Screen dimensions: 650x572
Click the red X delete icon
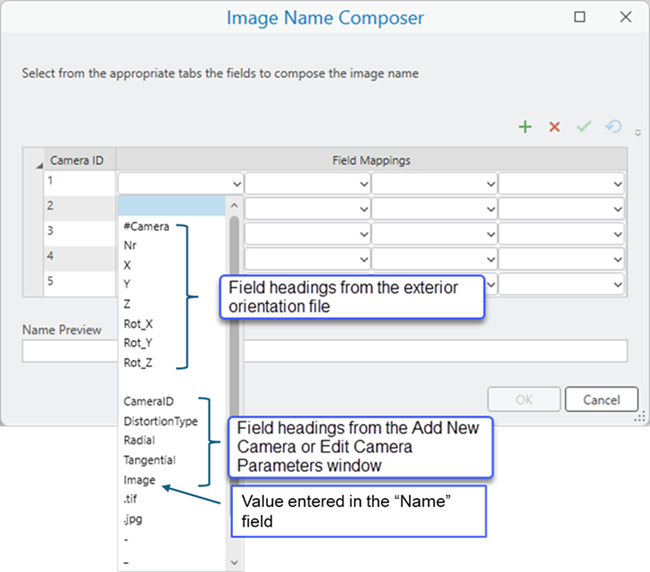coord(554,127)
